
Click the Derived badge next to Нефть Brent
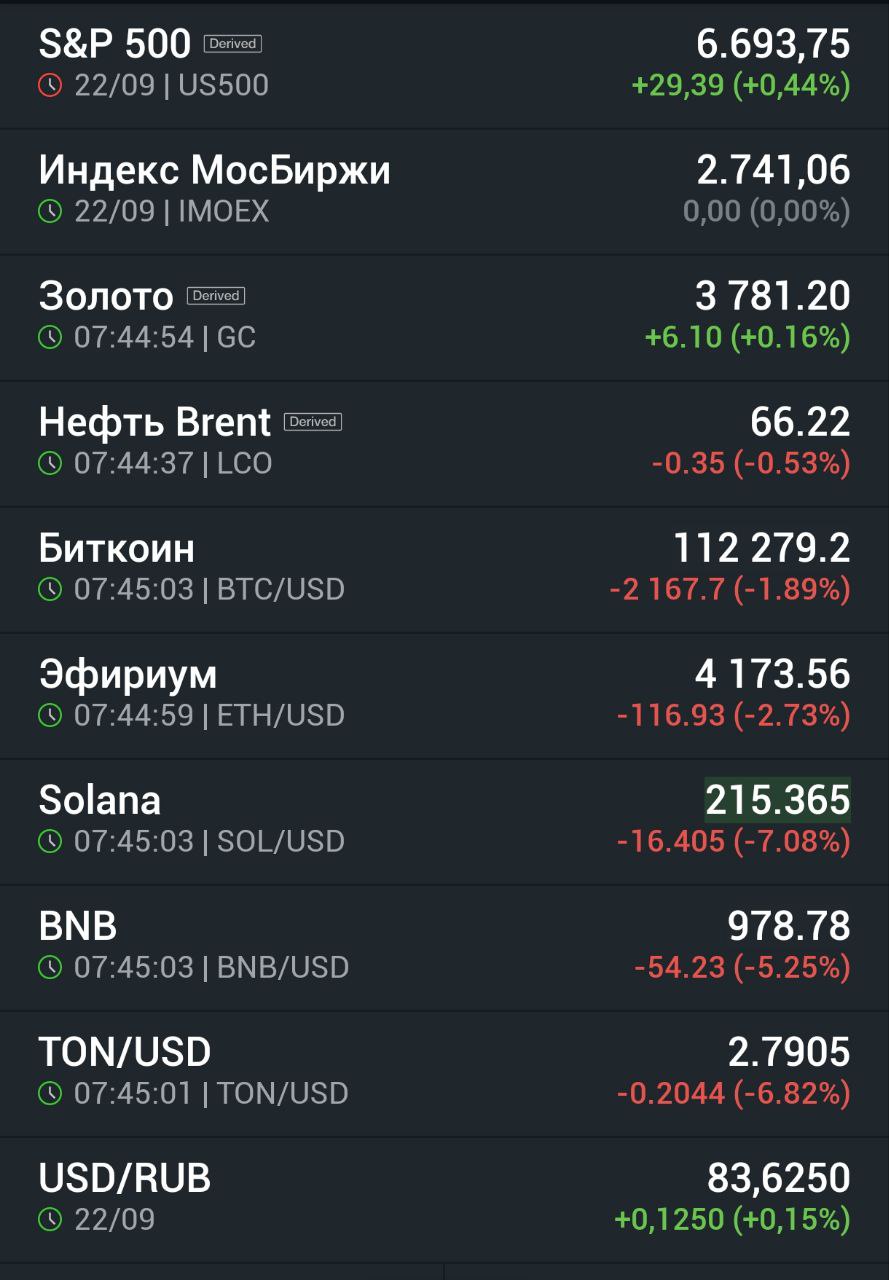313,422
